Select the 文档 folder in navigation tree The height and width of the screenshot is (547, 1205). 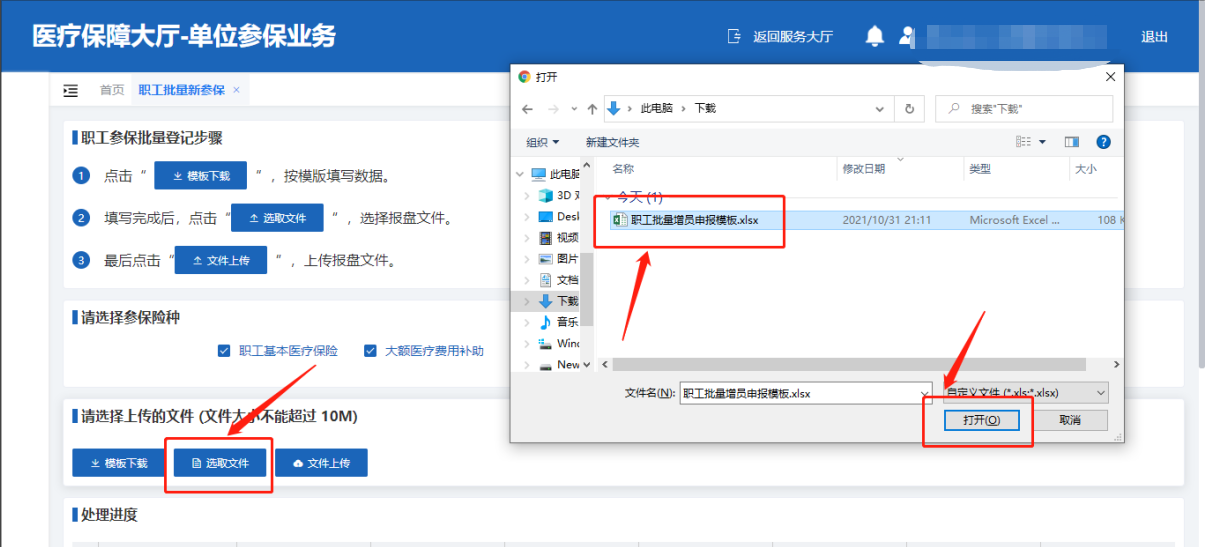pos(559,280)
